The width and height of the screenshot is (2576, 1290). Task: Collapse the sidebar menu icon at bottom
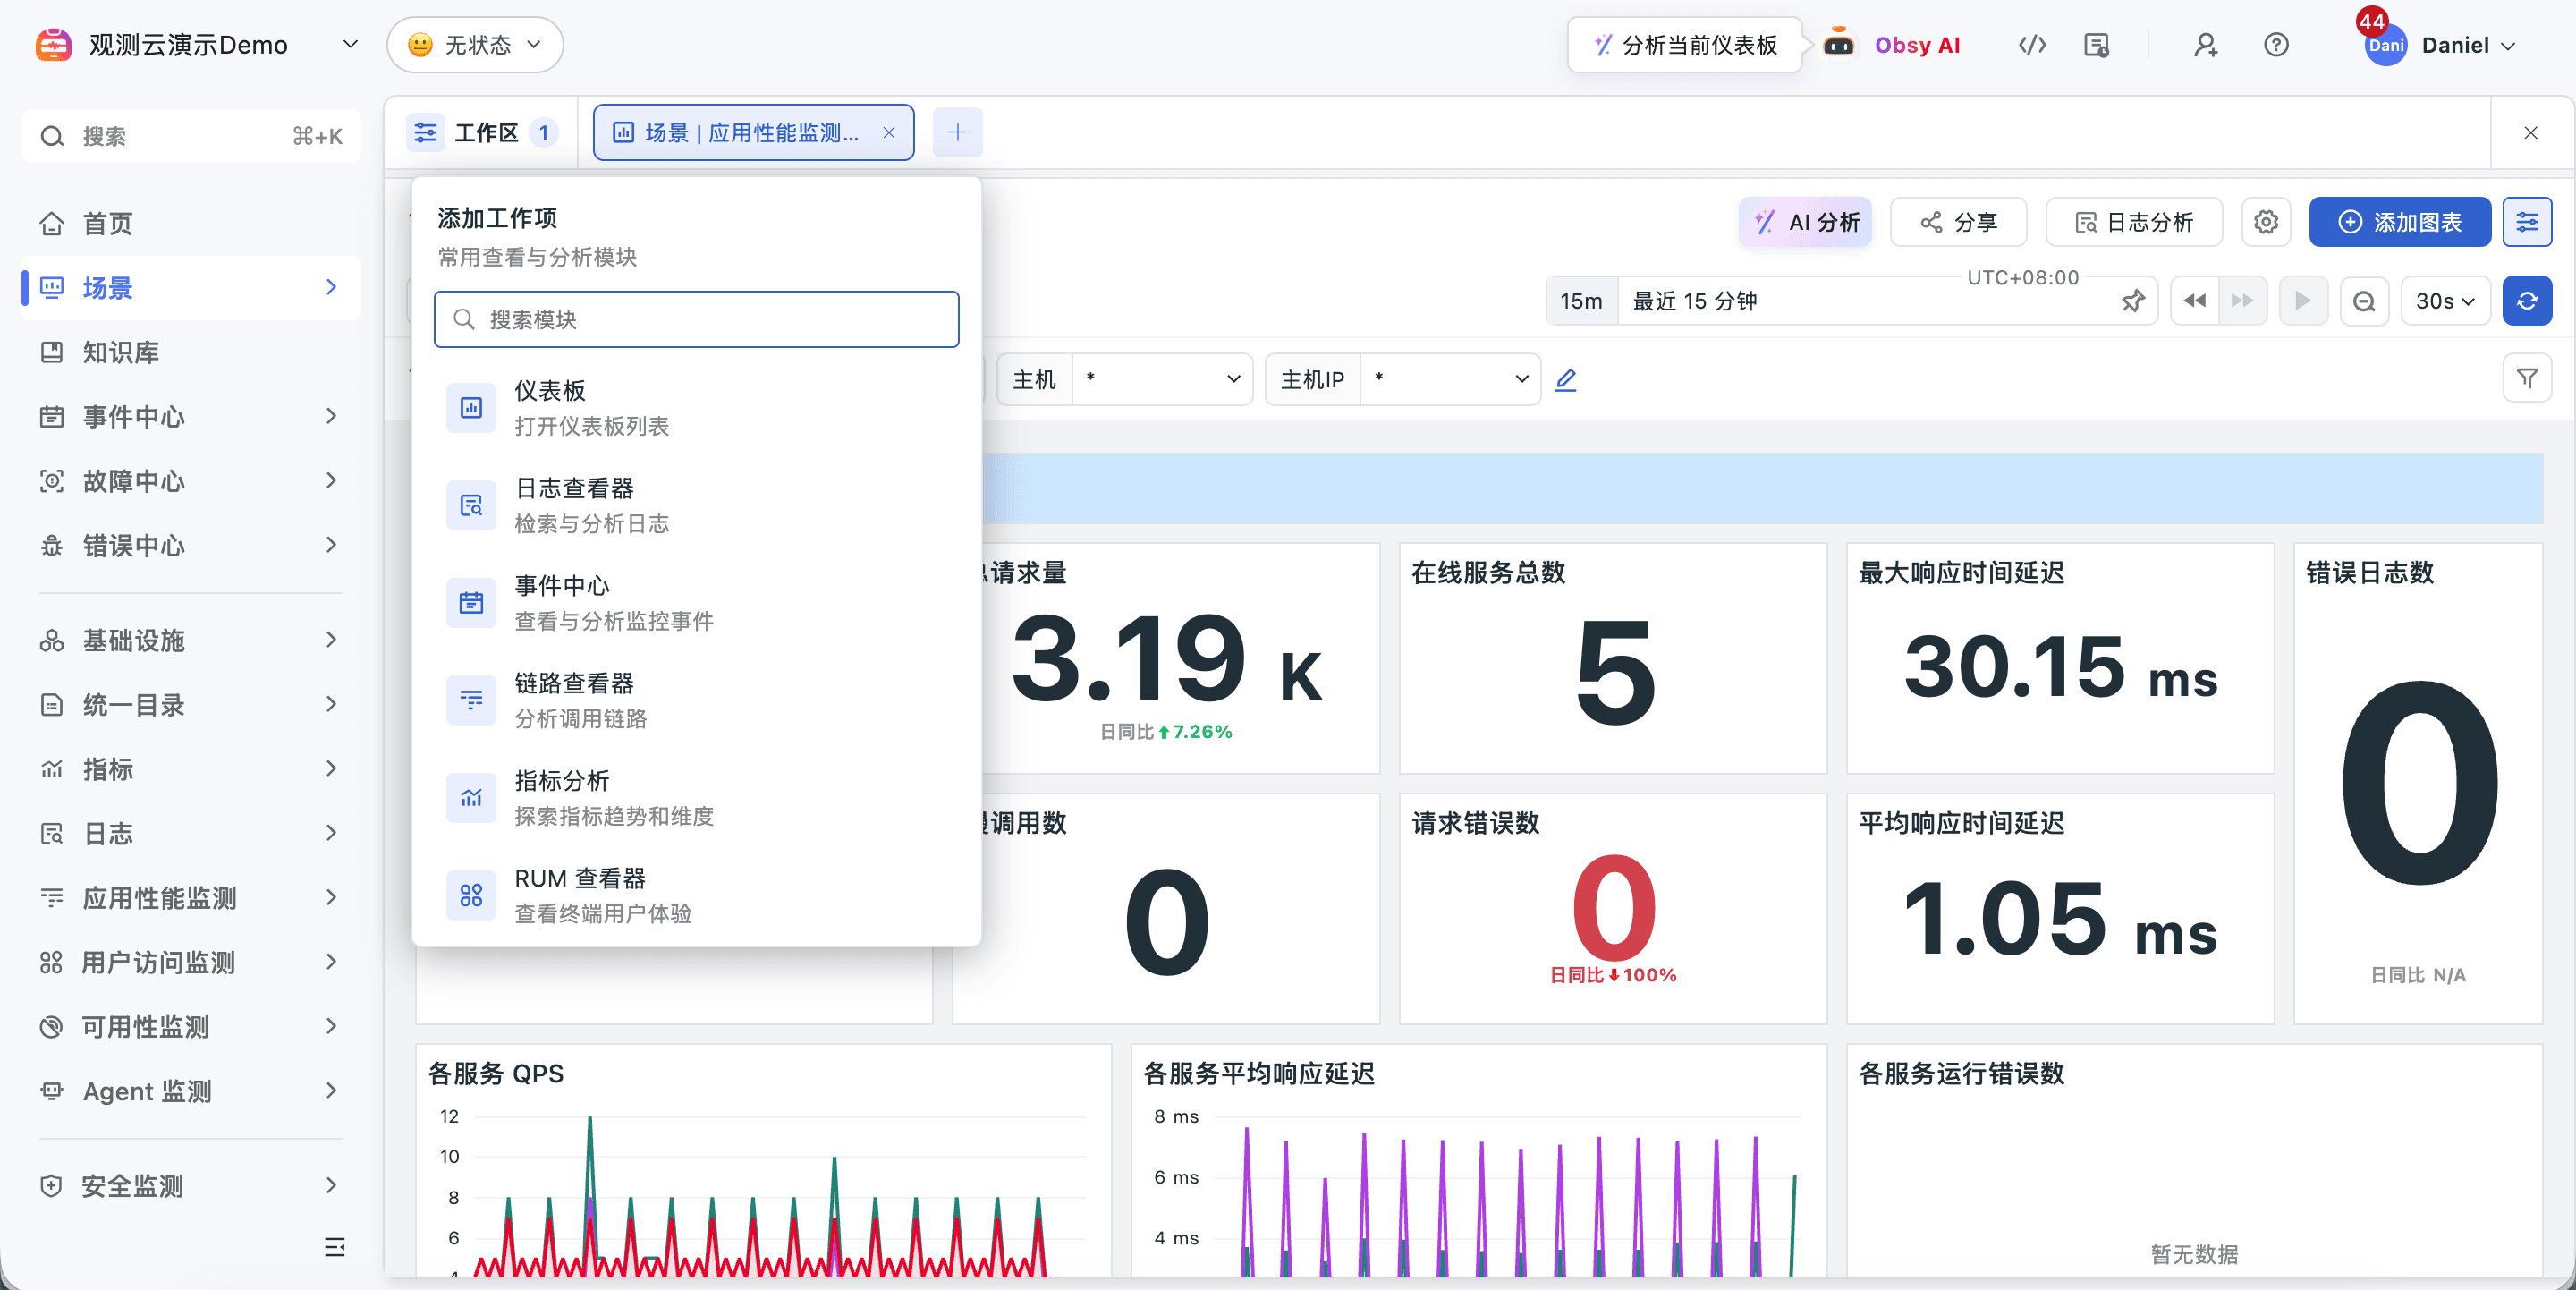(x=335, y=1247)
